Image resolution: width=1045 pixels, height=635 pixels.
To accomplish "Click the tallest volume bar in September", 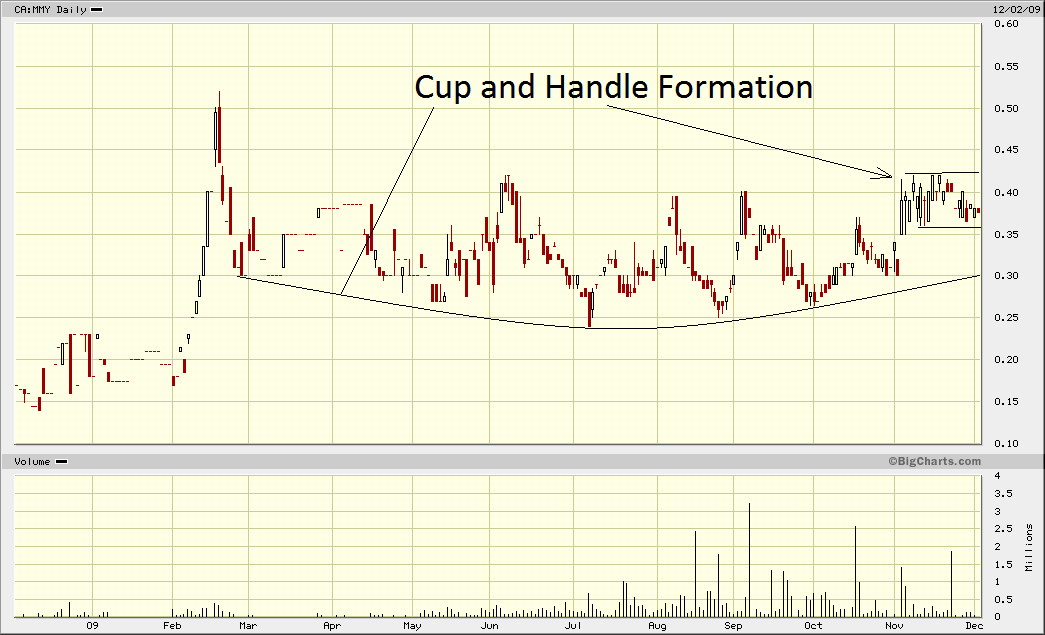I will click(x=749, y=560).
